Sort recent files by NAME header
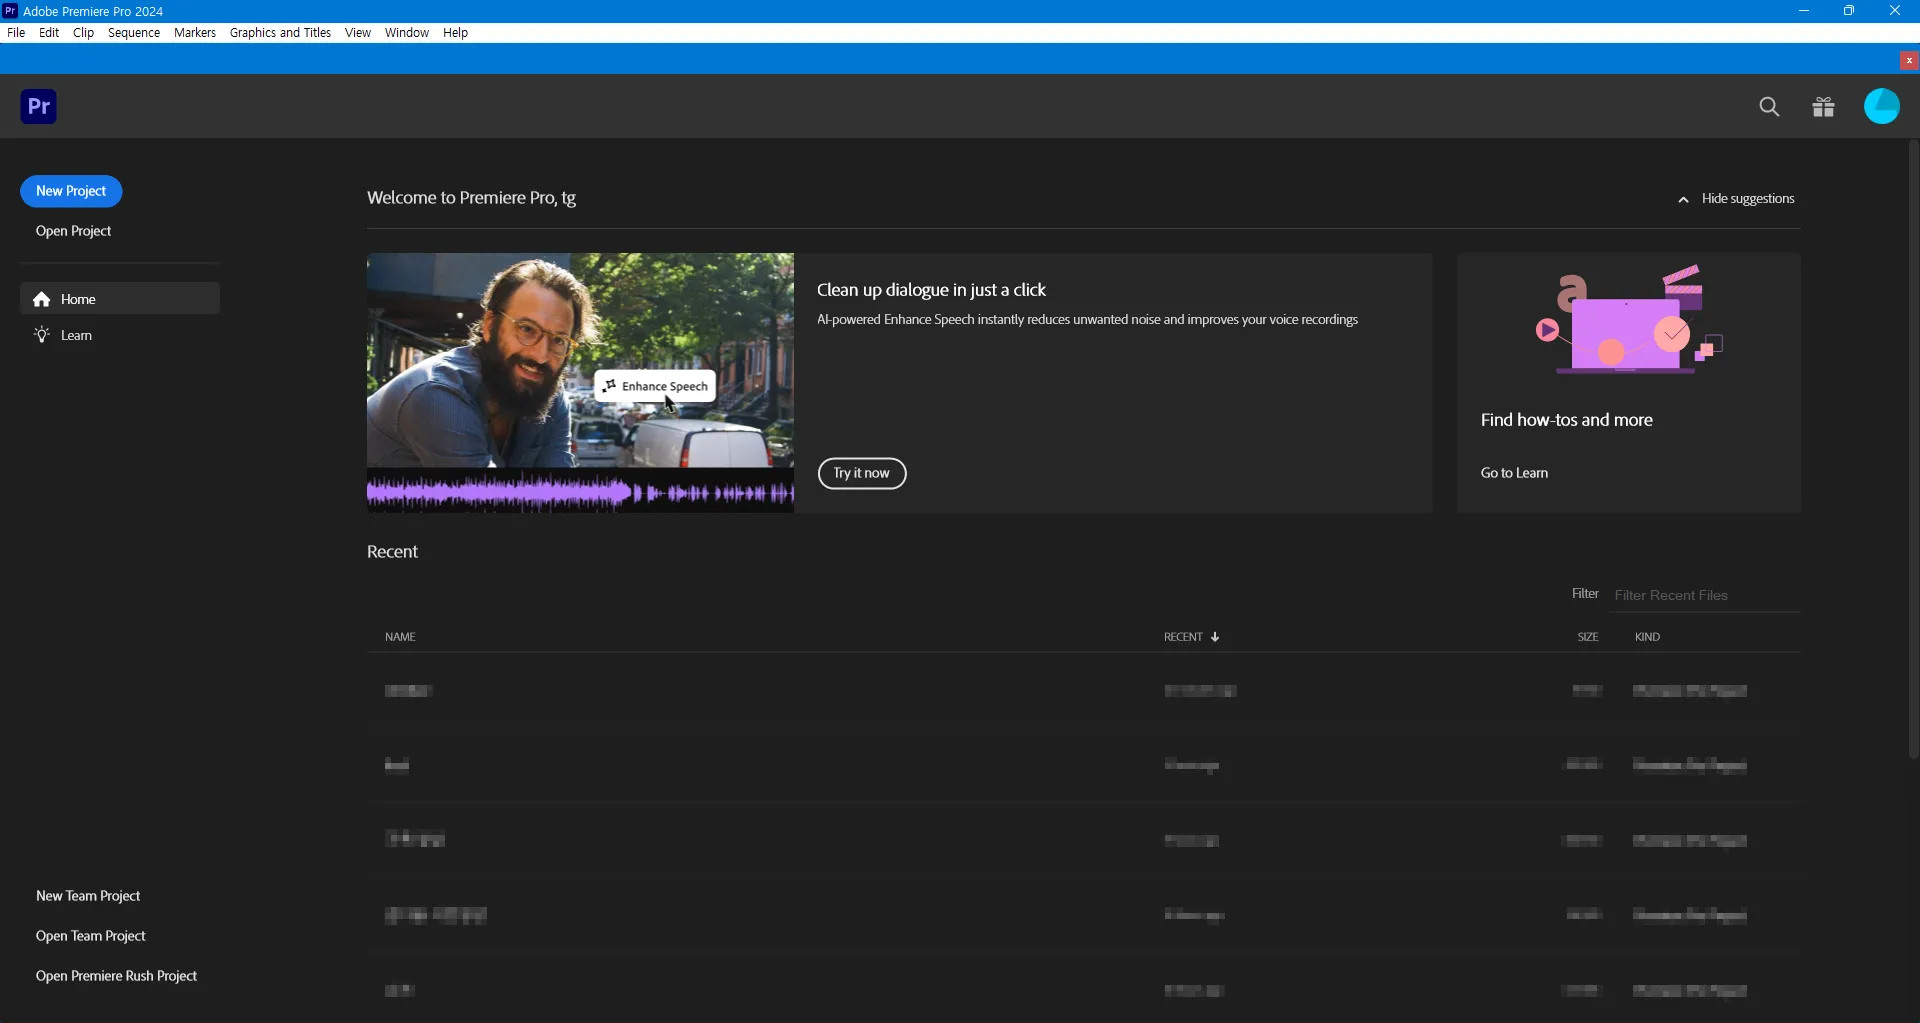The width and height of the screenshot is (1920, 1023). (x=400, y=638)
